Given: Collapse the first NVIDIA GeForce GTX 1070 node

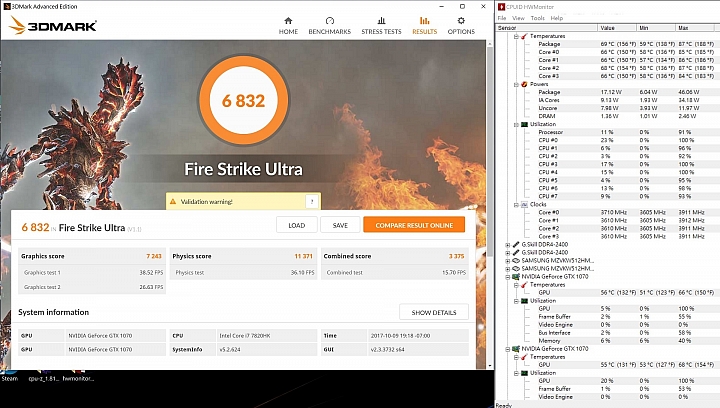Looking at the screenshot, I should (508, 277).
